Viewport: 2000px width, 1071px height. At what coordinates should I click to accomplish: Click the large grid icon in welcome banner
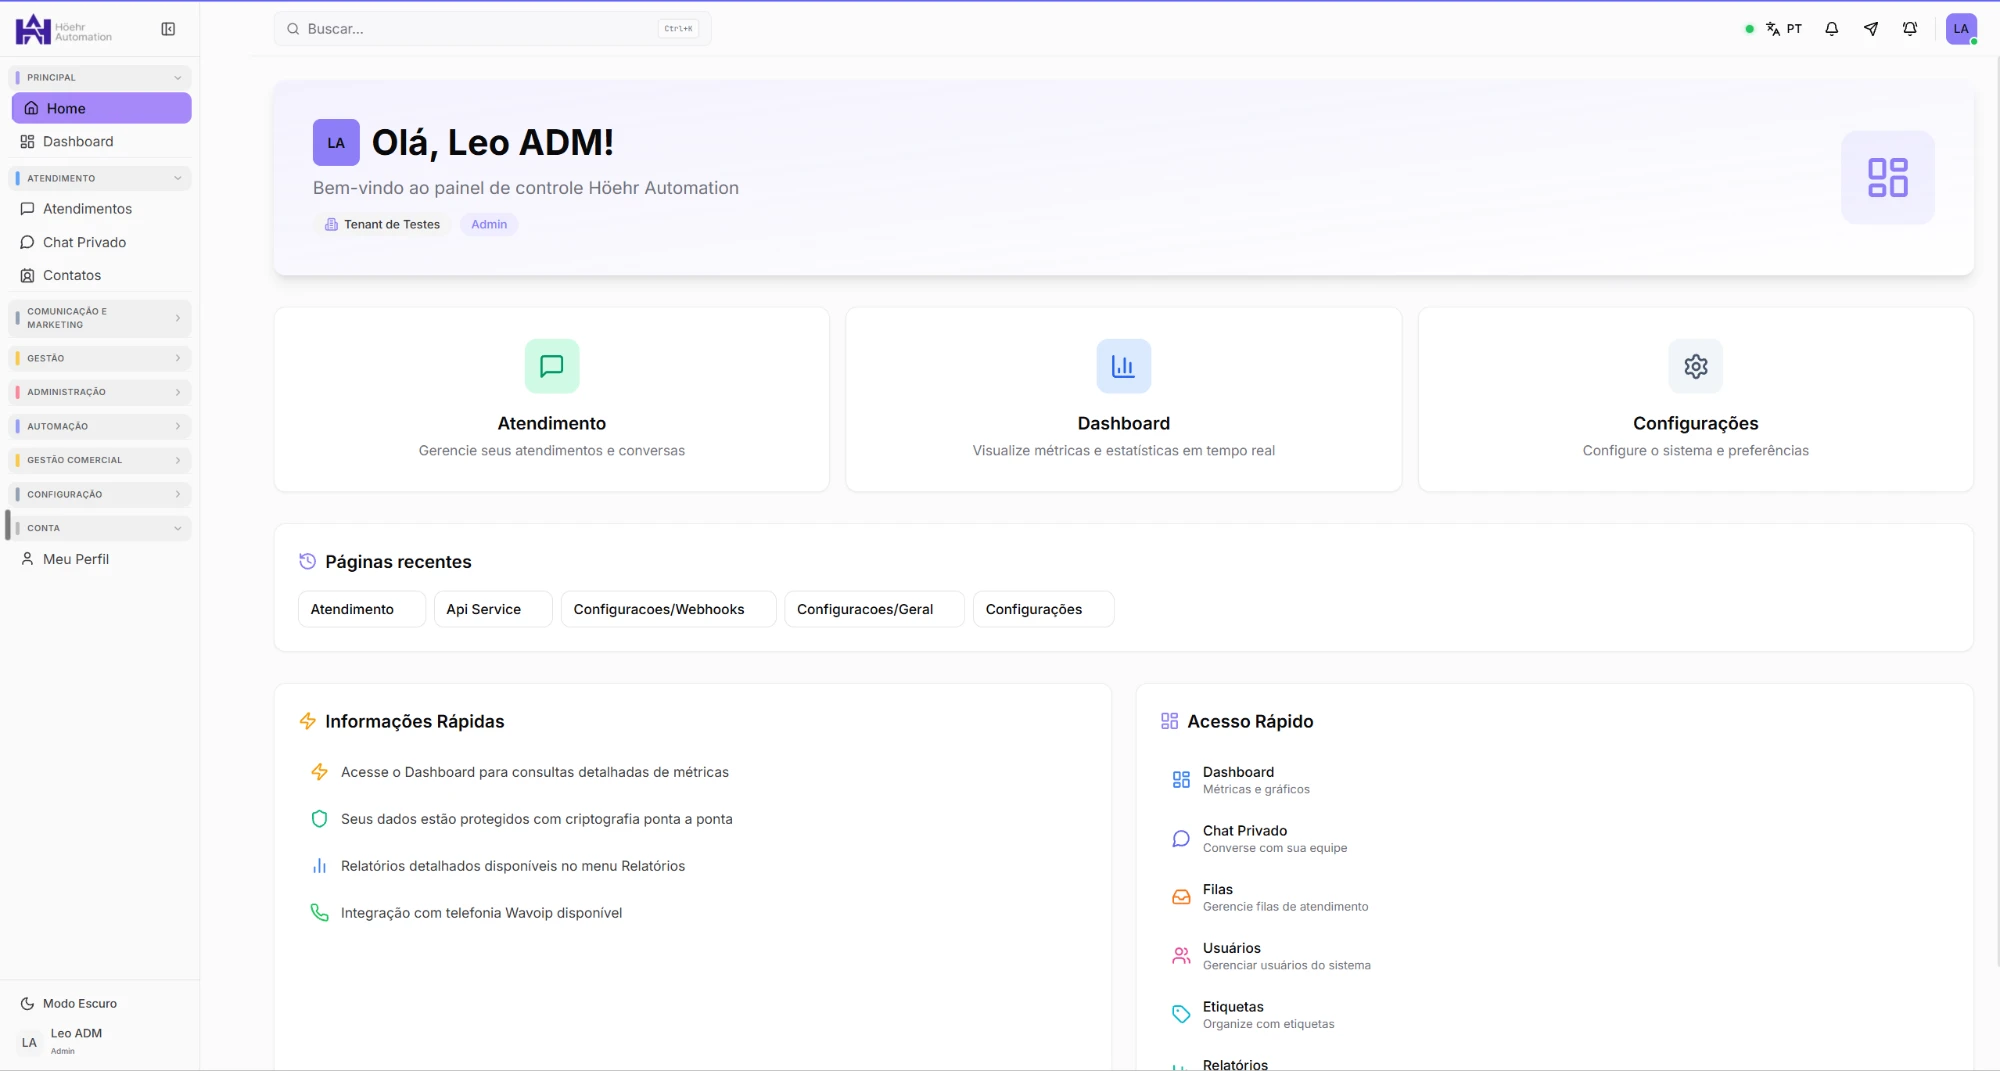(1887, 177)
